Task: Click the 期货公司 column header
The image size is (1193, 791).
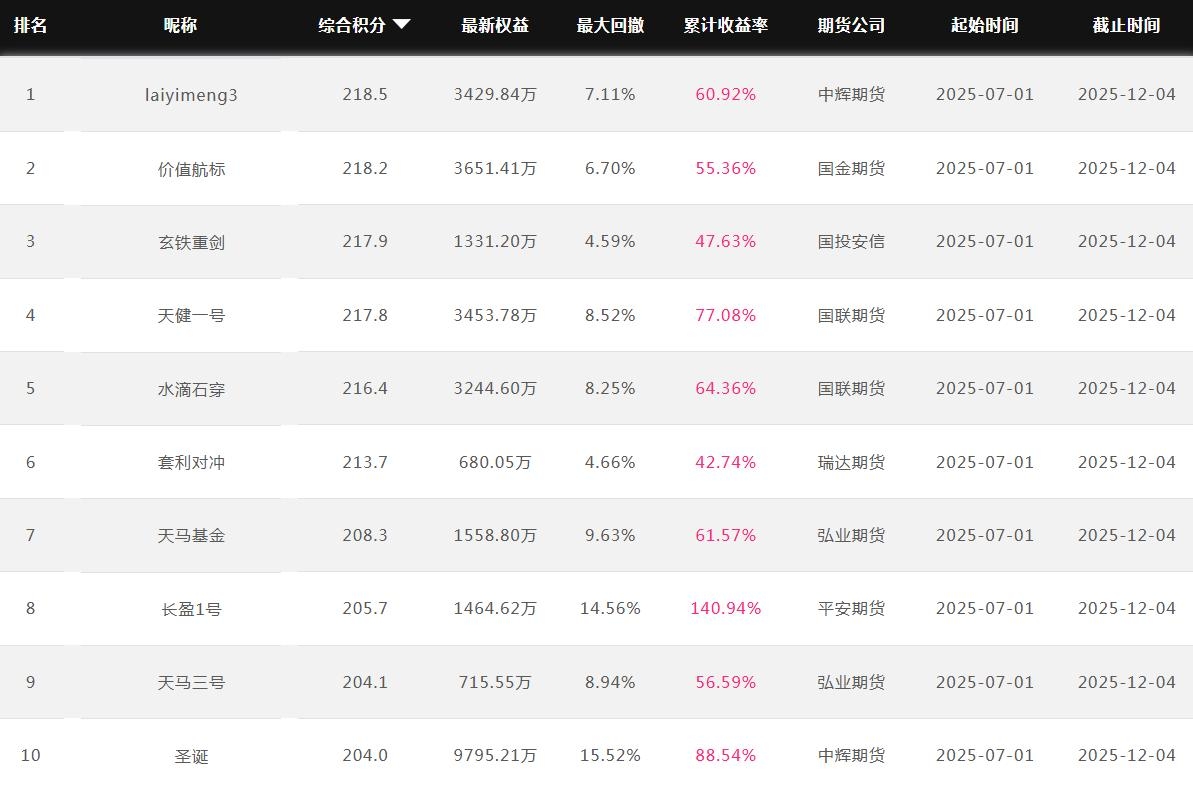Action: (851, 26)
